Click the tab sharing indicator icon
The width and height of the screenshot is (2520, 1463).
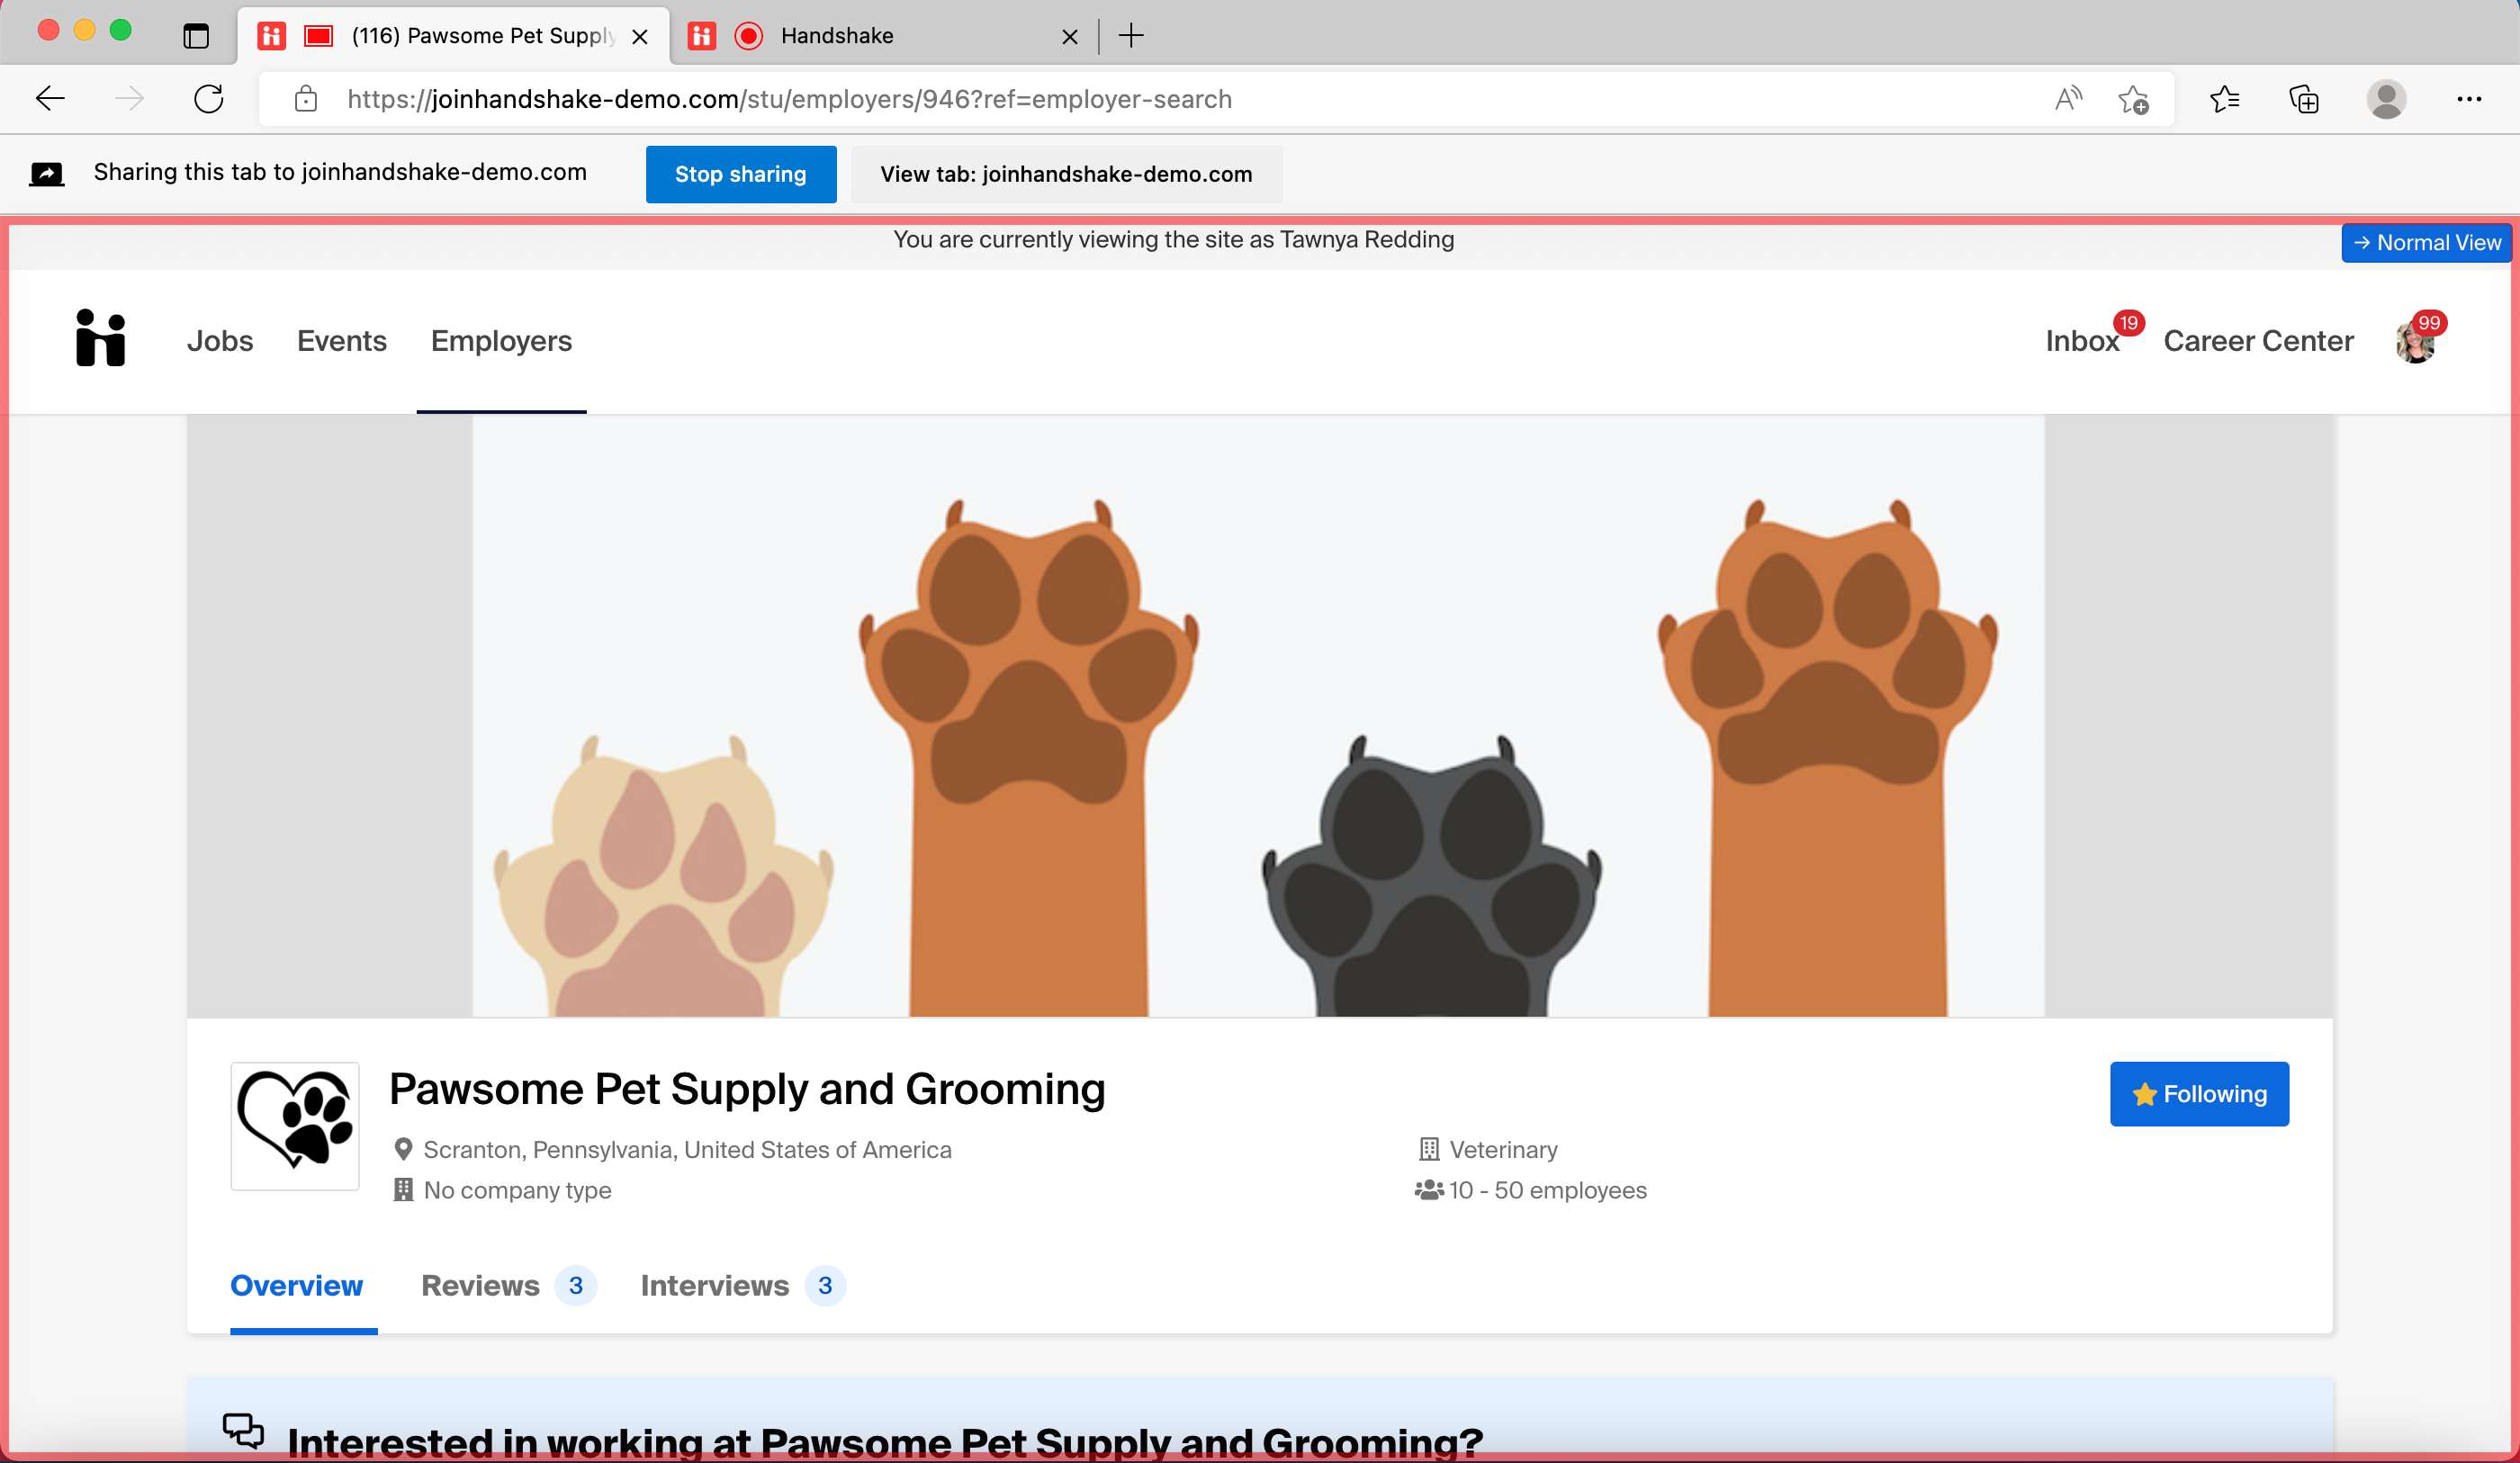click(45, 173)
